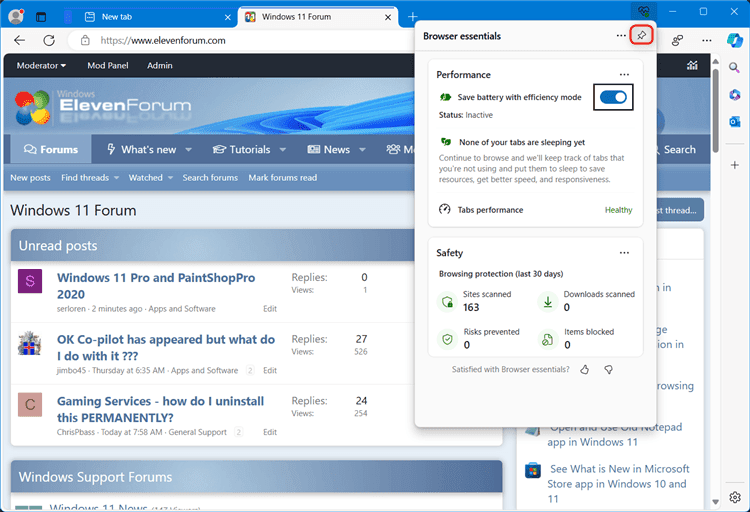Click Tabs performance row
The height and width of the screenshot is (512, 750).
point(535,210)
